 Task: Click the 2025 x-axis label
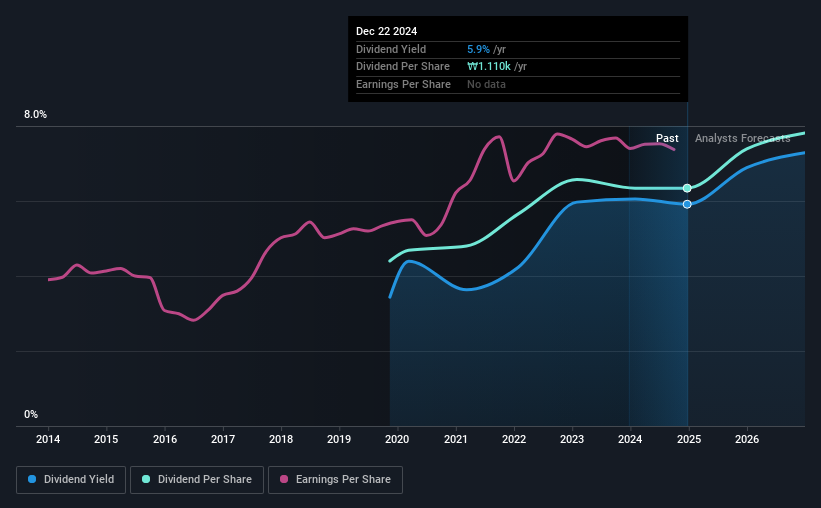point(689,439)
